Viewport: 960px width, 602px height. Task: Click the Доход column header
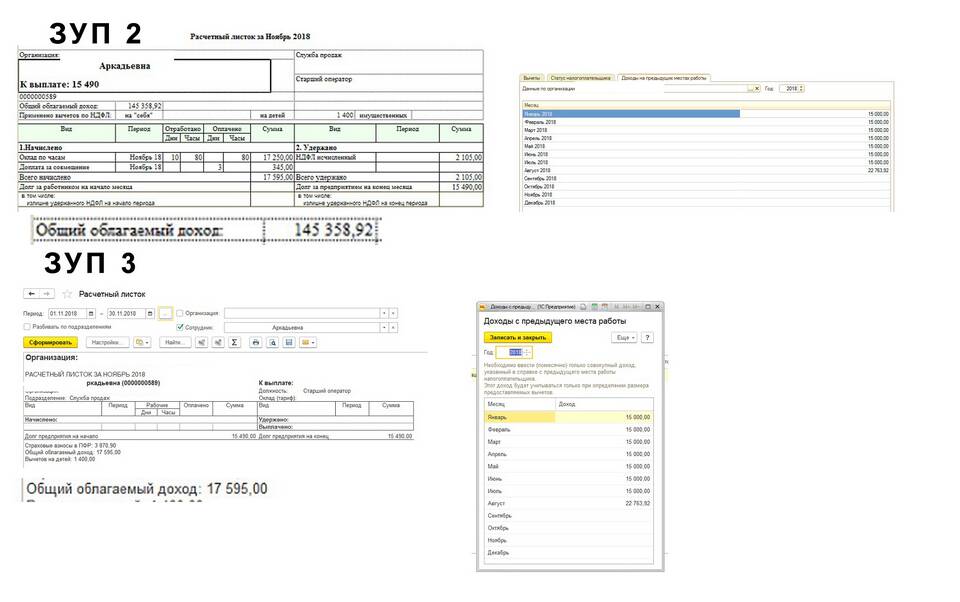[x=604, y=404]
